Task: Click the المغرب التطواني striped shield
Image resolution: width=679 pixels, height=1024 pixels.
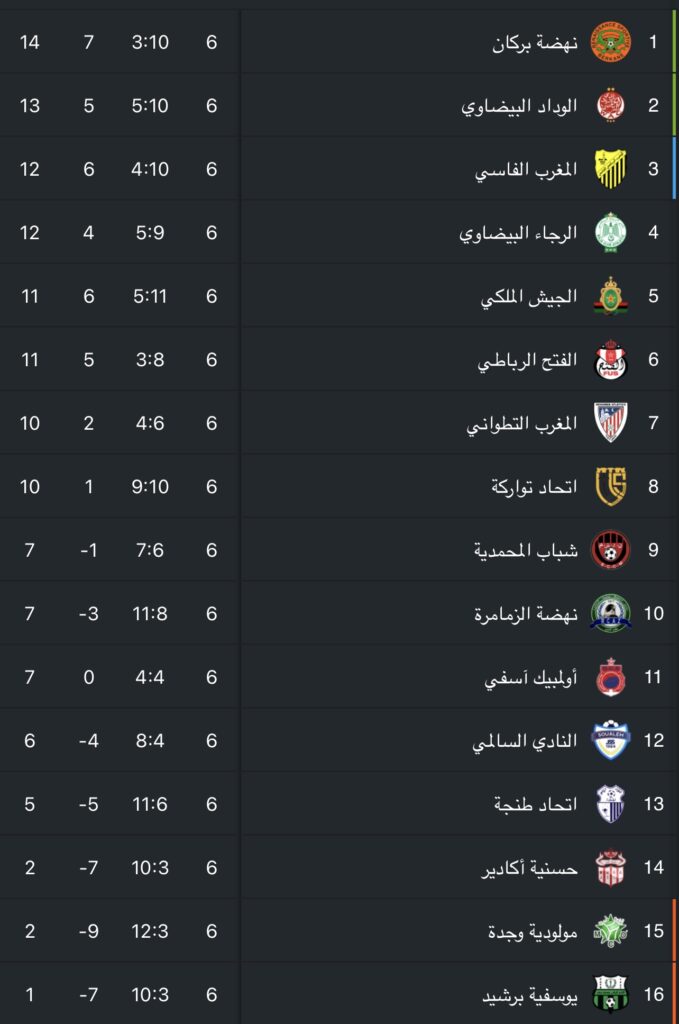Action: pos(610,423)
